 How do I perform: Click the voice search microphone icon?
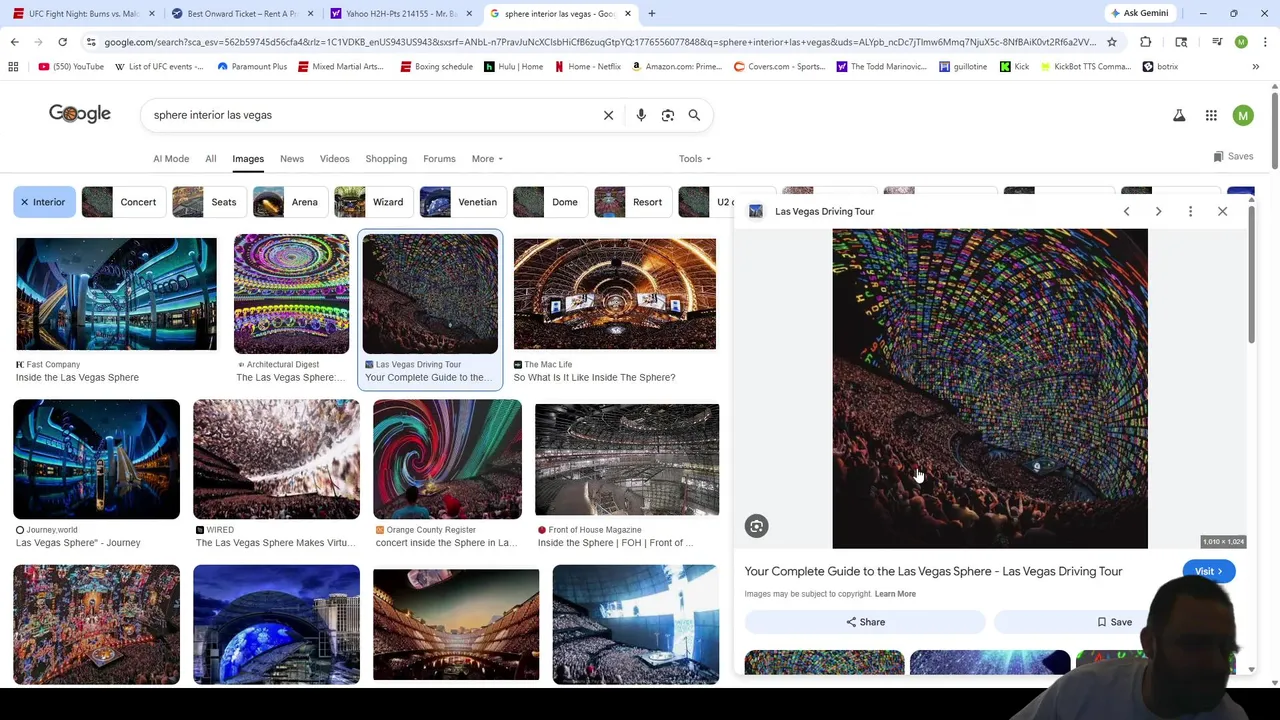[x=641, y=115]
